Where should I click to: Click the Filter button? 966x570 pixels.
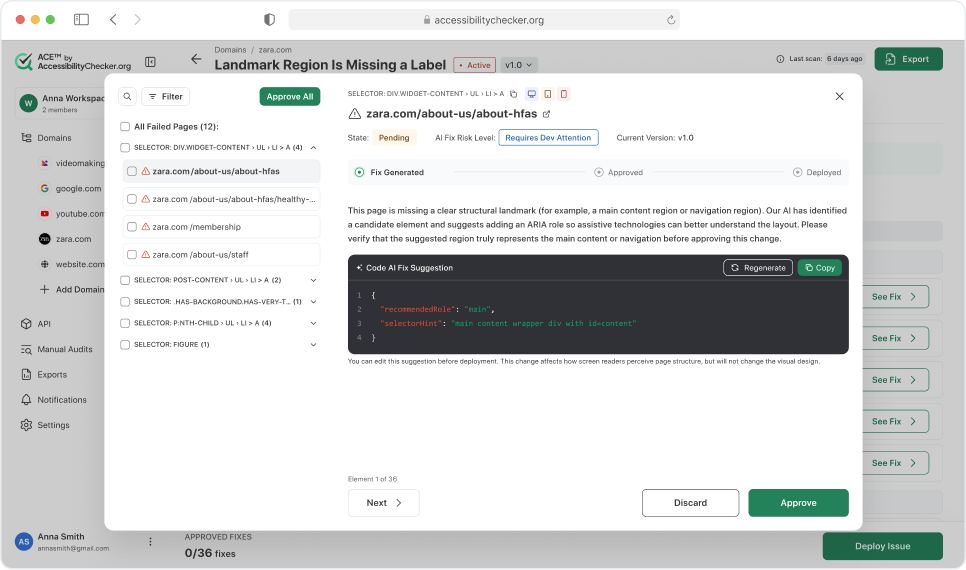coord(166,96)
